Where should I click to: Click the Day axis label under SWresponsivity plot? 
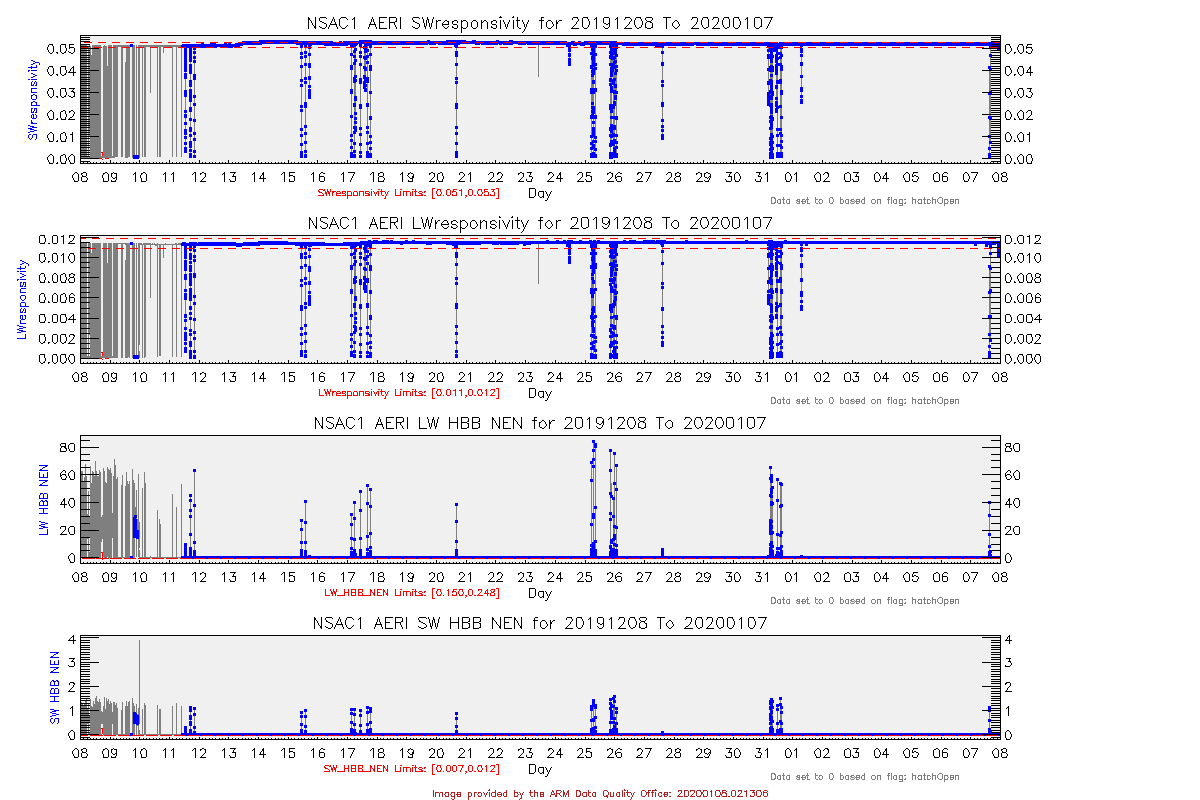click(539, 193)
